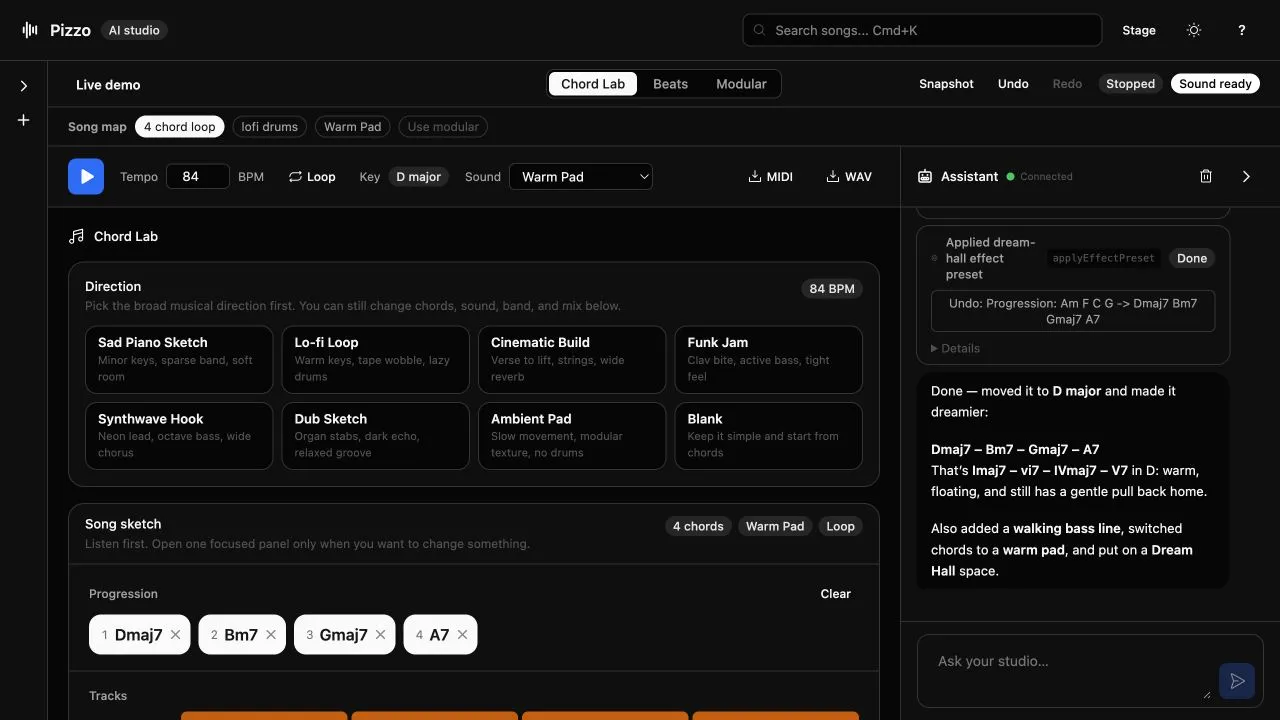Screen dimensions: 1280x720
Task: Choose the Dub Sketch direction
Action: click(376, 436)
